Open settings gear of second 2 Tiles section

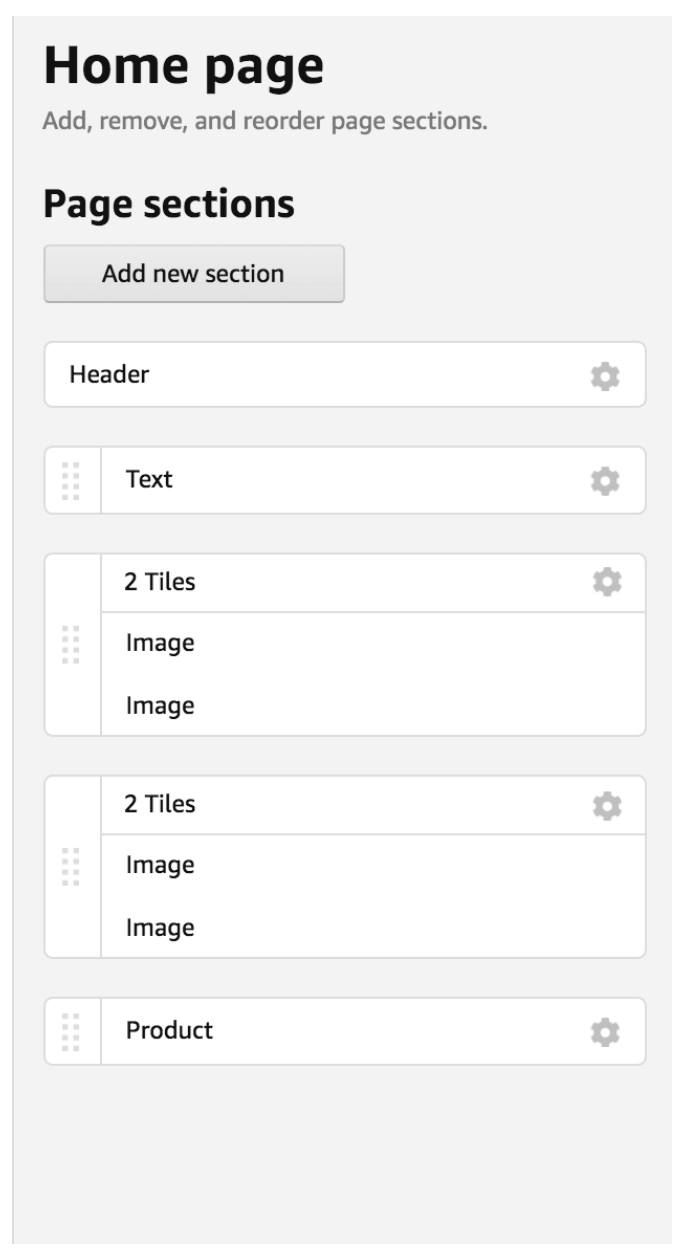click(x=606, y=805)
